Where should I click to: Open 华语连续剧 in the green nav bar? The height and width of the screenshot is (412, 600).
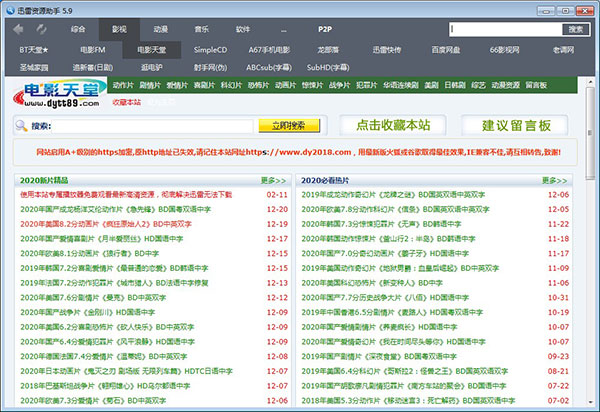click(401, 85)
